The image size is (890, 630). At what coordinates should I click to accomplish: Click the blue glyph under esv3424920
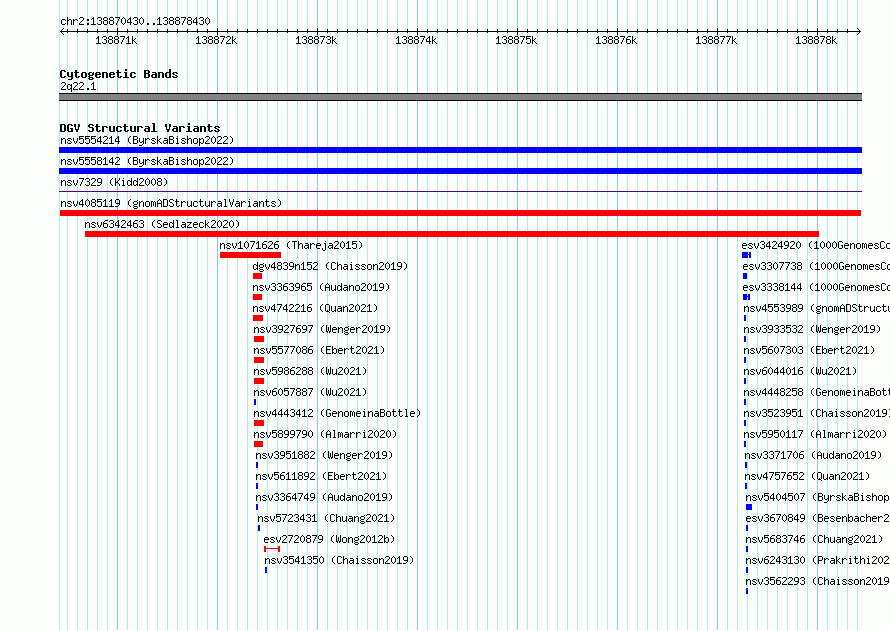[x=746, y=255]
